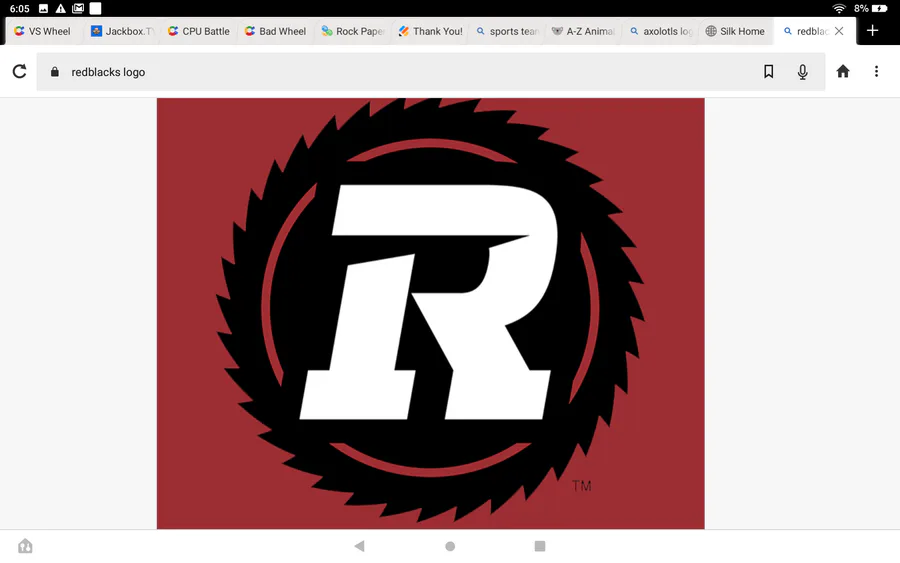The height and width of the screenshot is (563, 900).
Task: Tap the lock icon in address bar
Action: [x=55, y=72]
